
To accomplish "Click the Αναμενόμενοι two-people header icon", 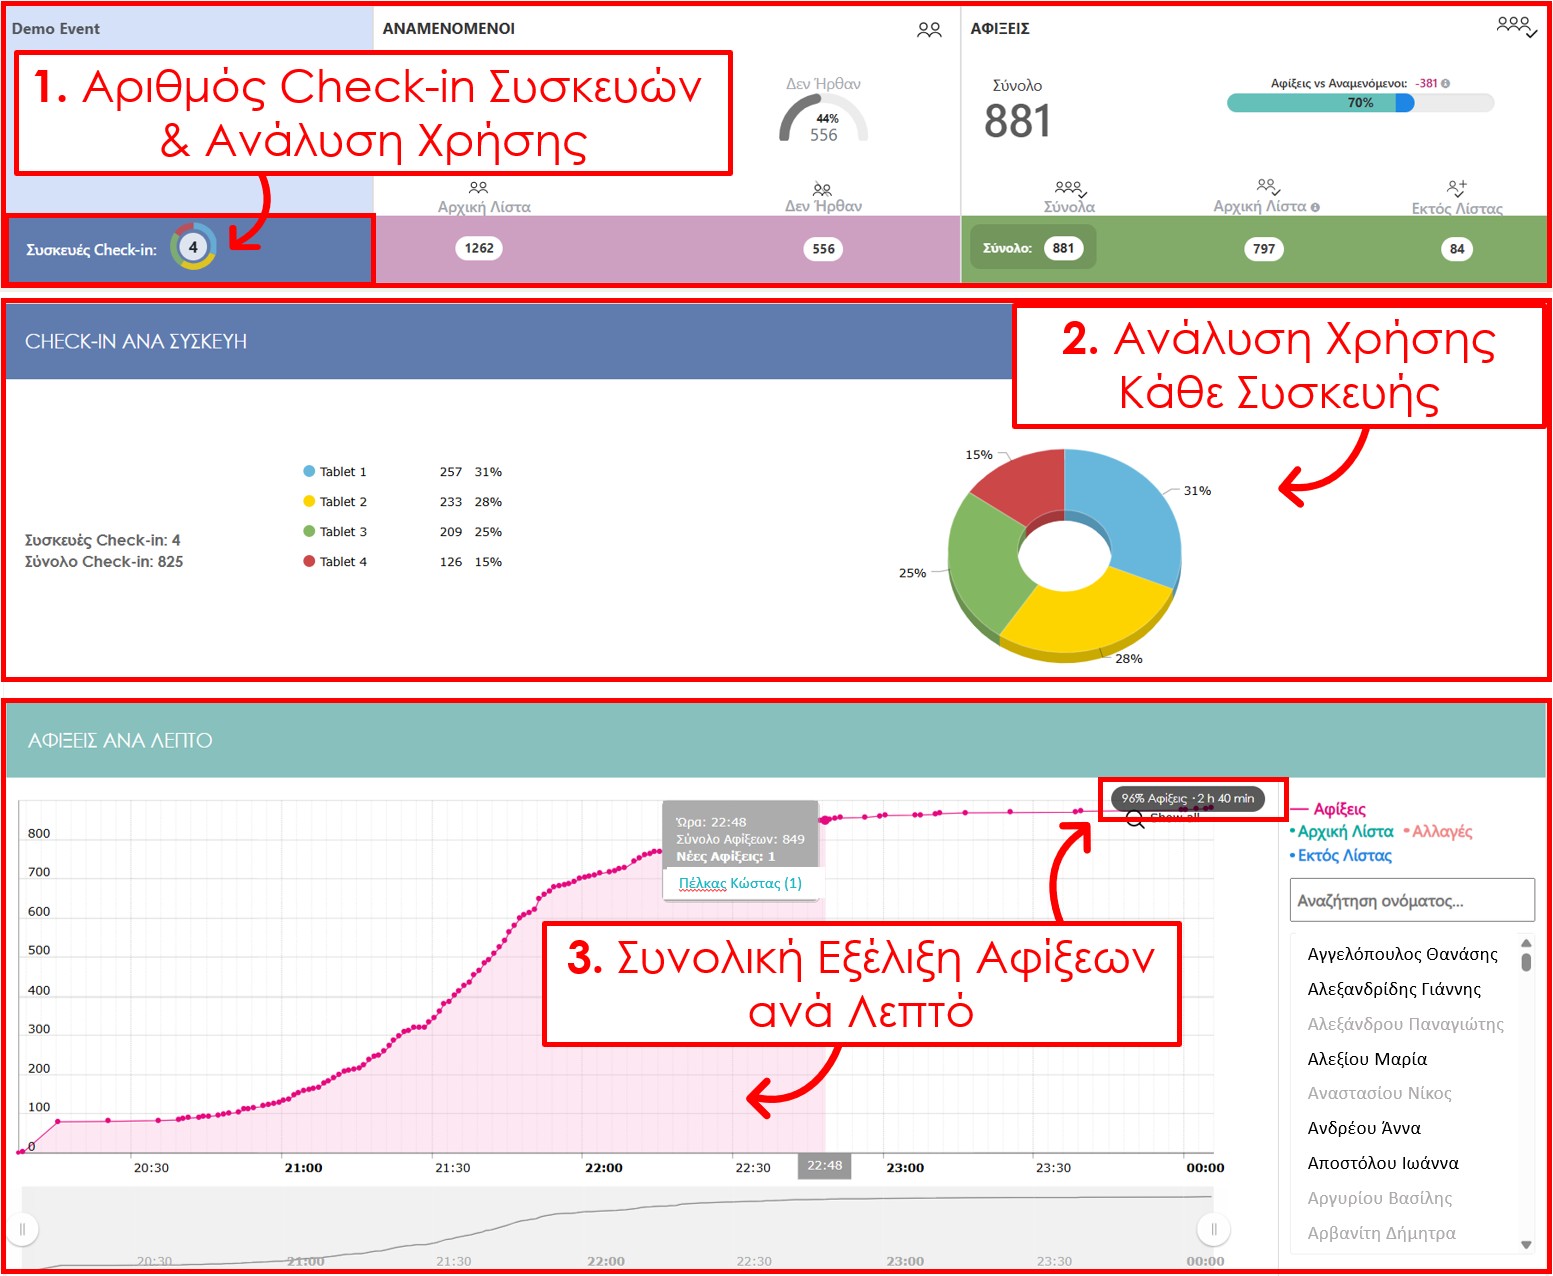I will point(928,30).
